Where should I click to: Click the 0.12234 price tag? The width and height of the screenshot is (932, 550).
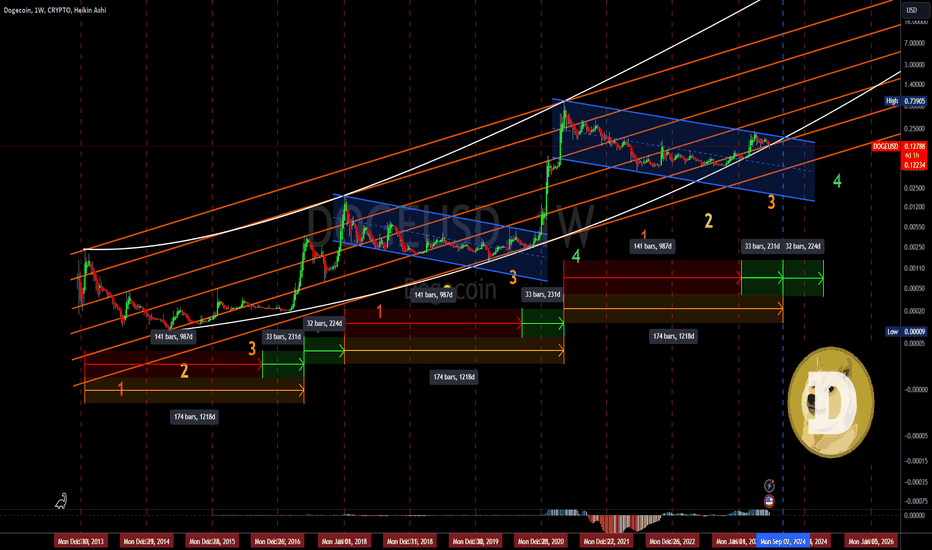(915, 165)
